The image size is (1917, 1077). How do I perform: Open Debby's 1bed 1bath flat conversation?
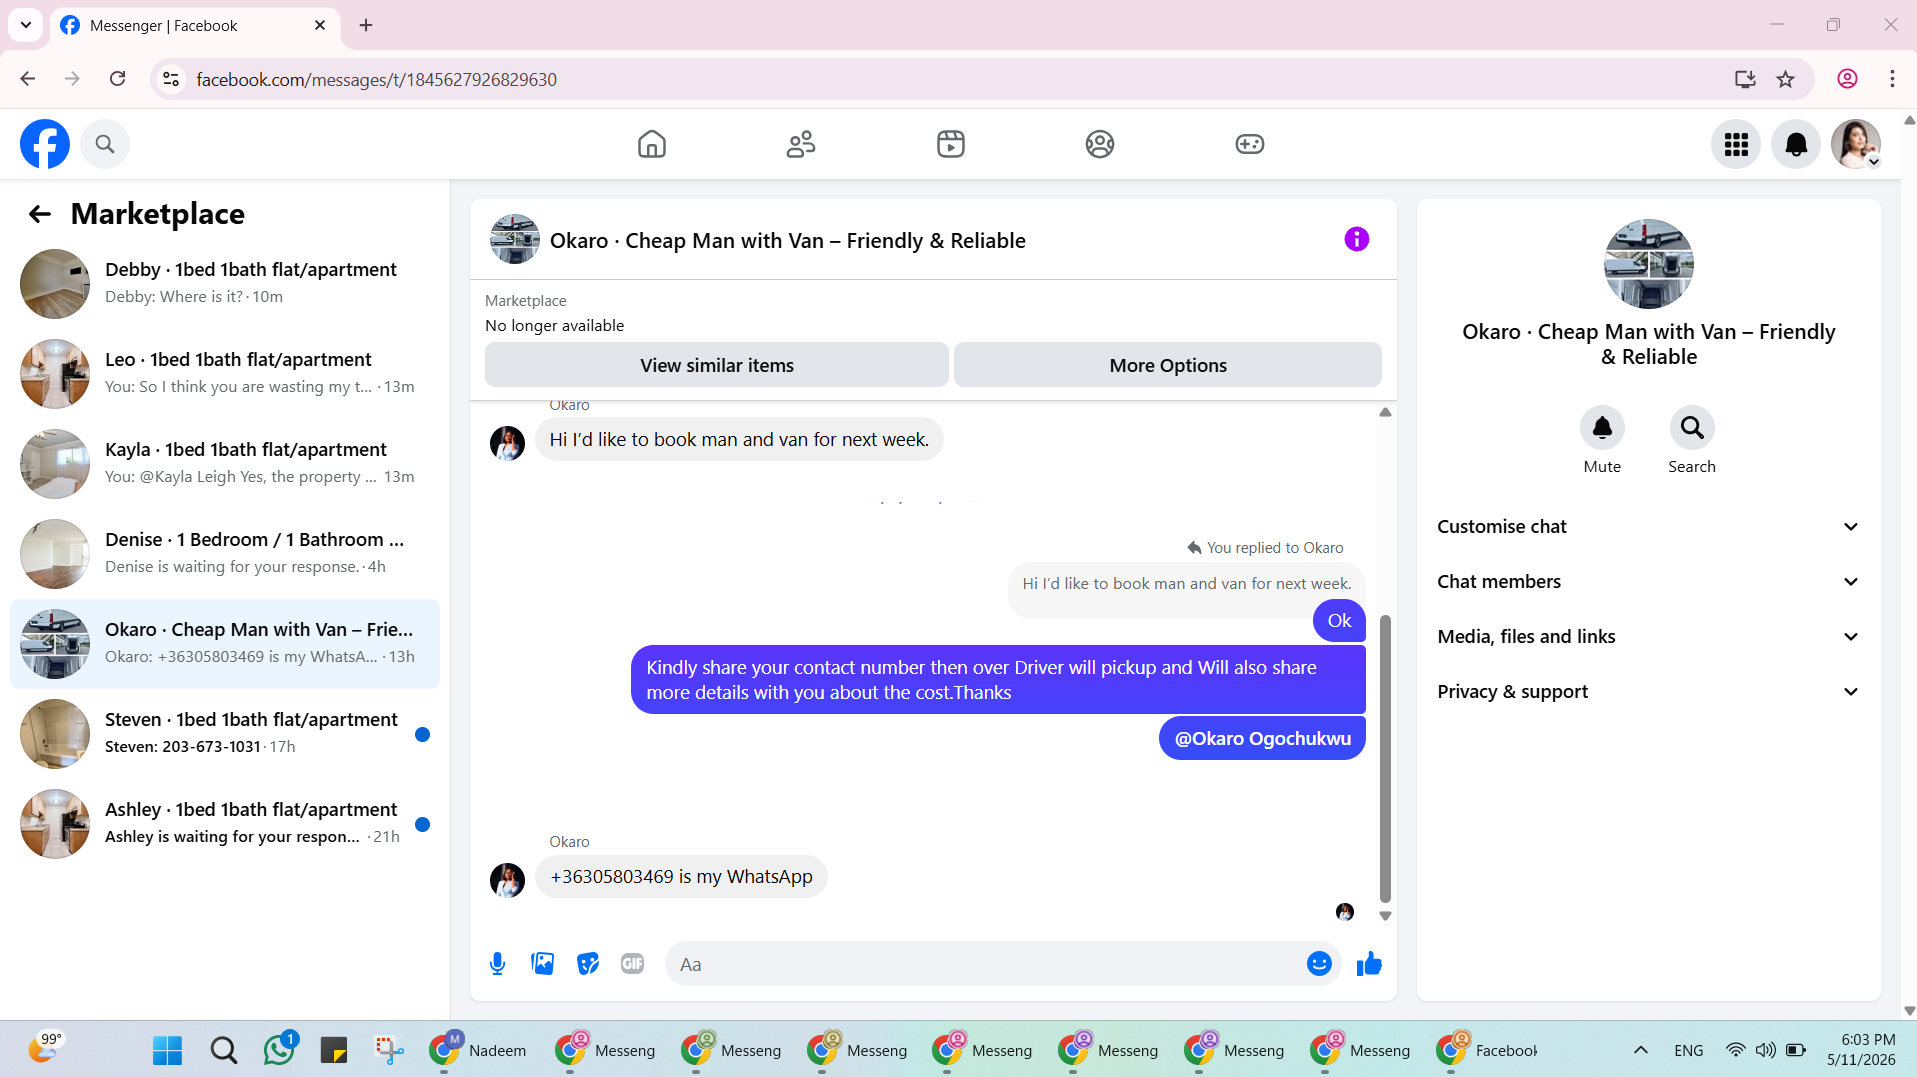click(225, 284)
